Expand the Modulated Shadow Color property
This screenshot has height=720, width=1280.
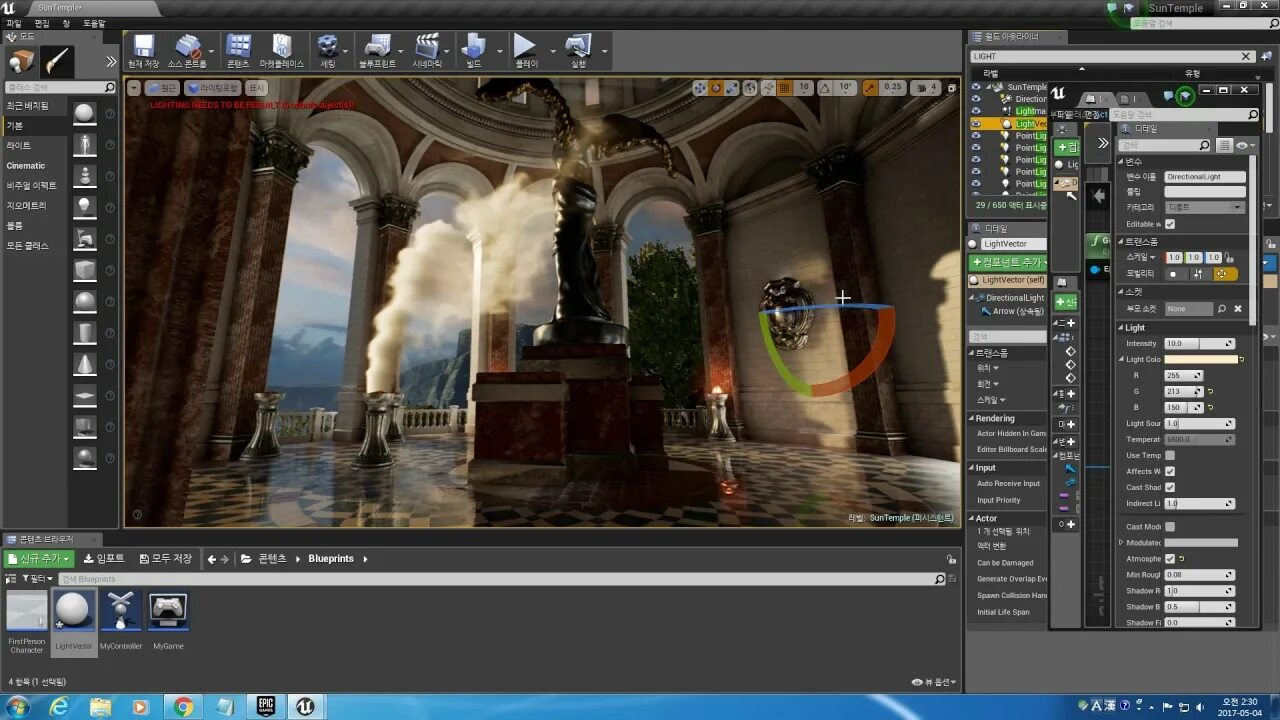(1121, 543)
